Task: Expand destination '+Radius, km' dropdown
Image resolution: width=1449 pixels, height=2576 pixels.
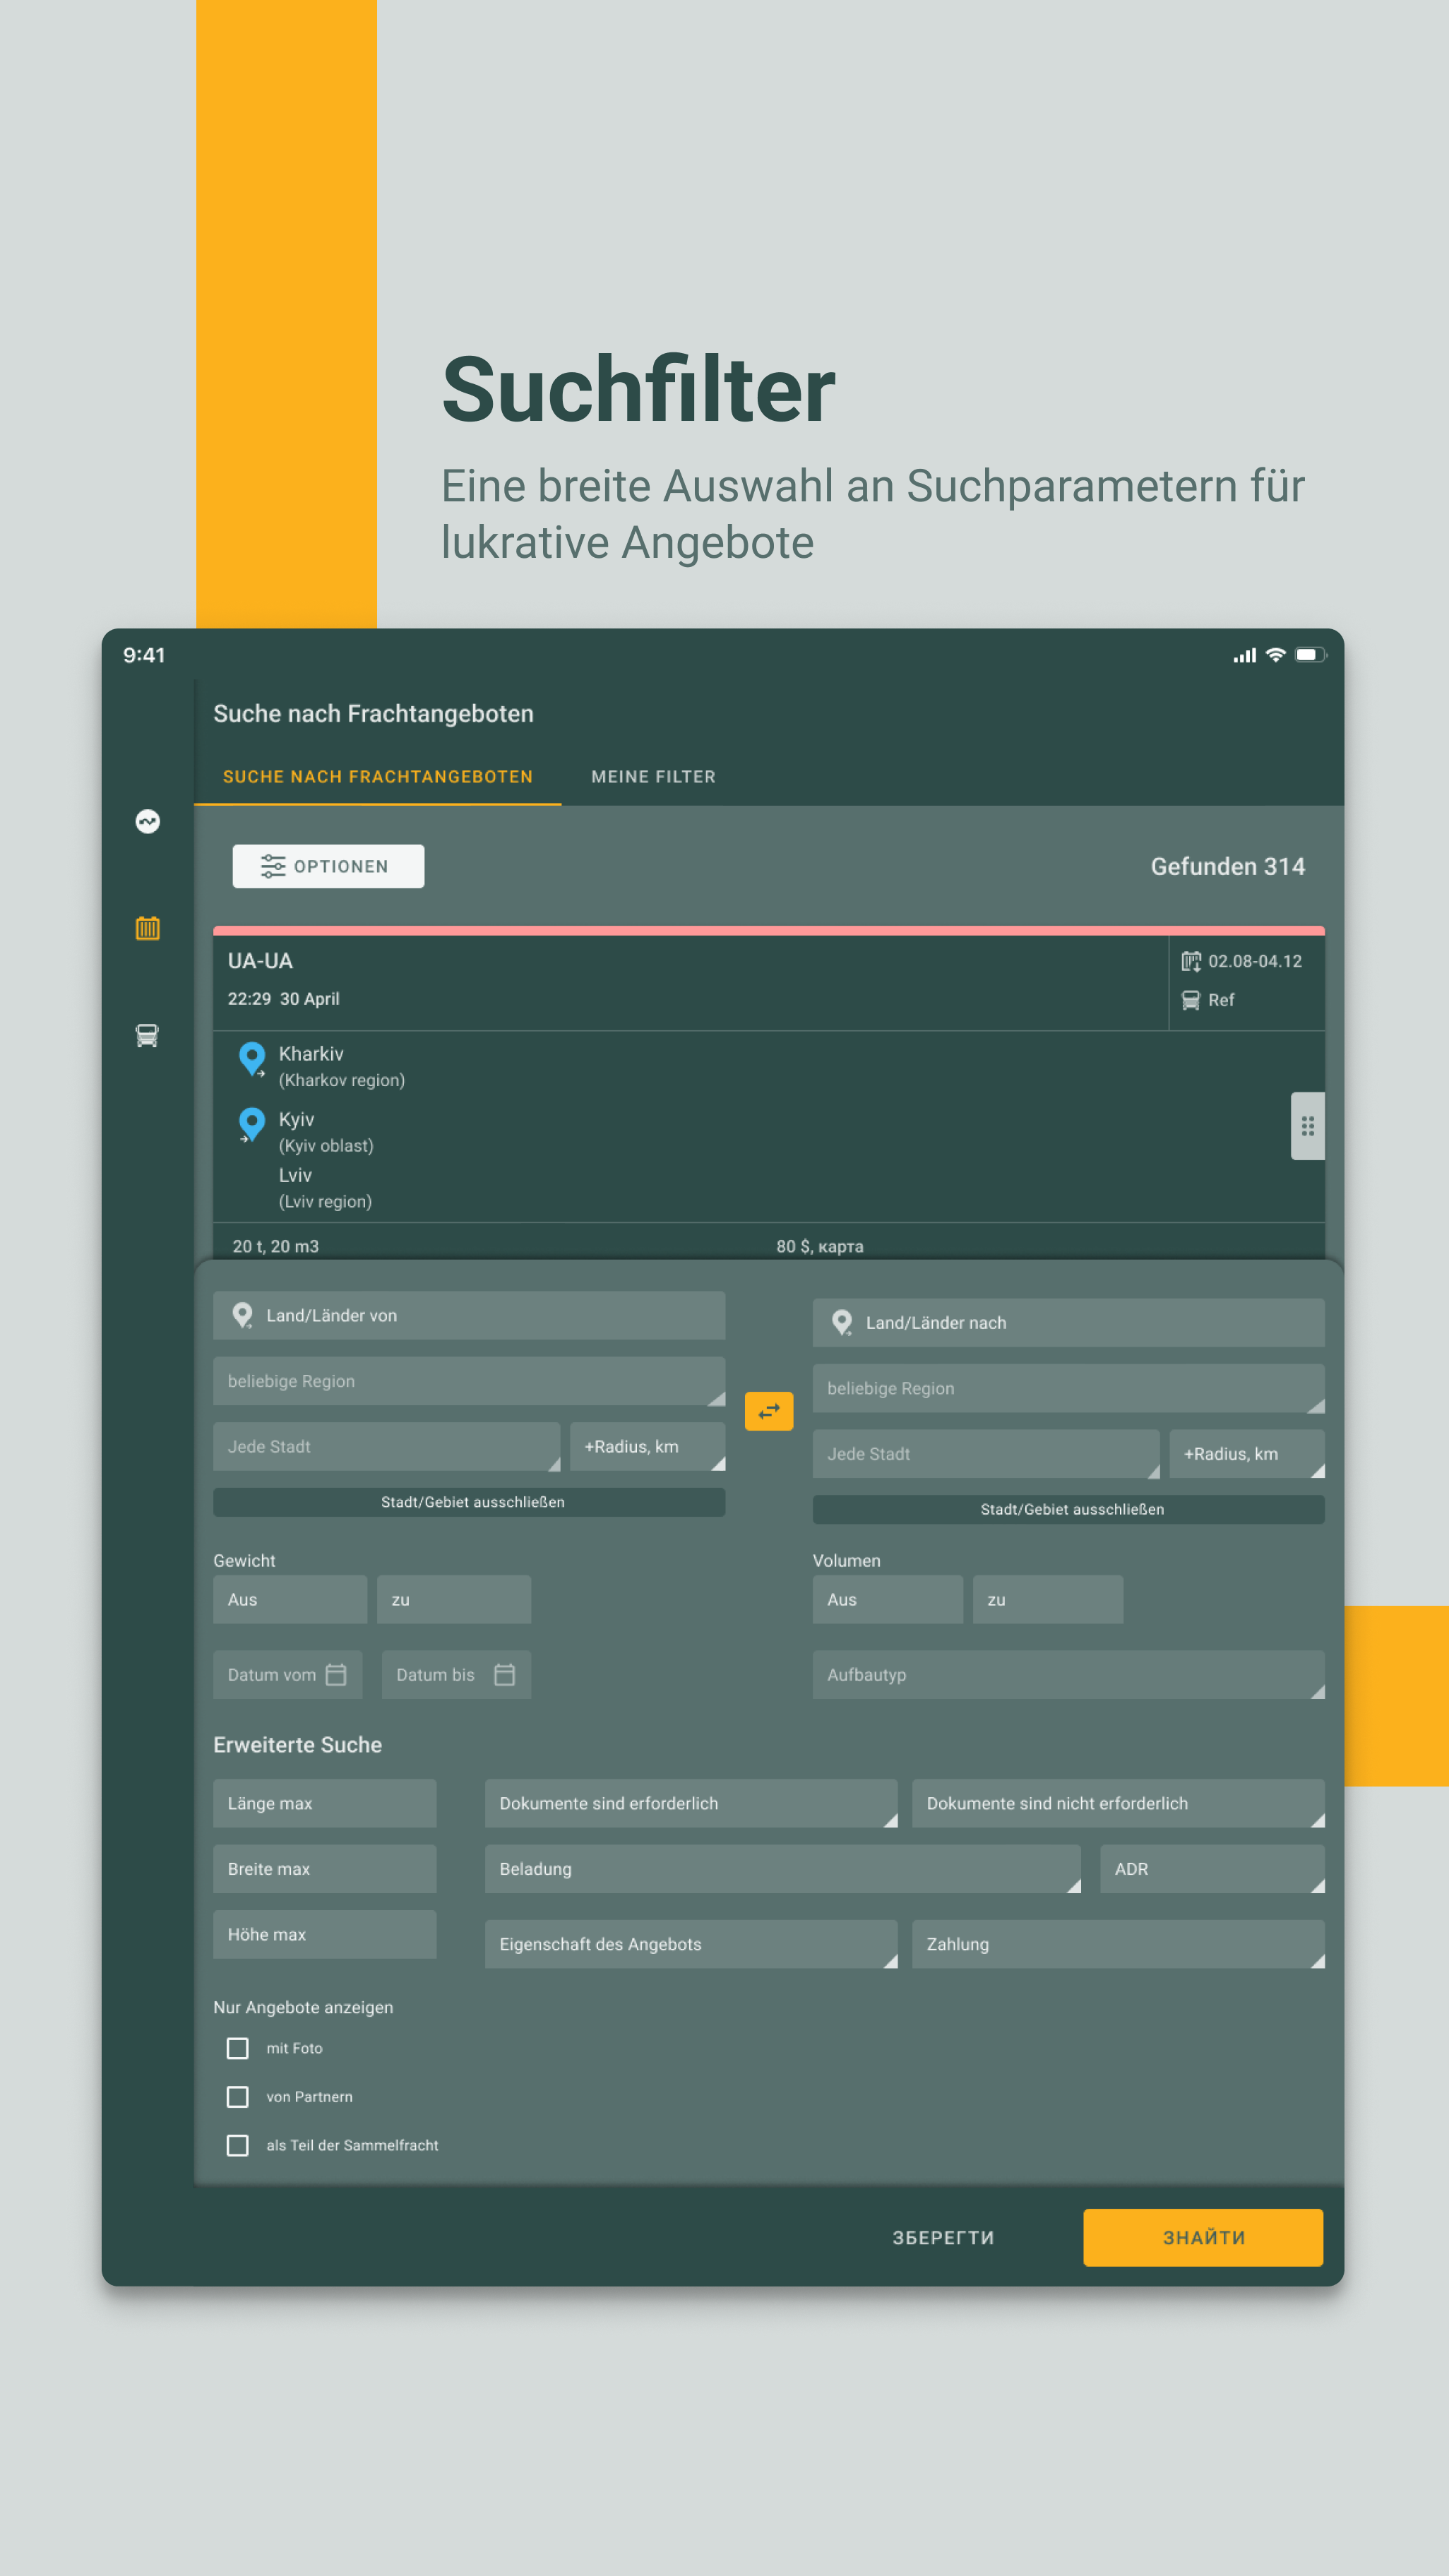Action: 1247,1453
